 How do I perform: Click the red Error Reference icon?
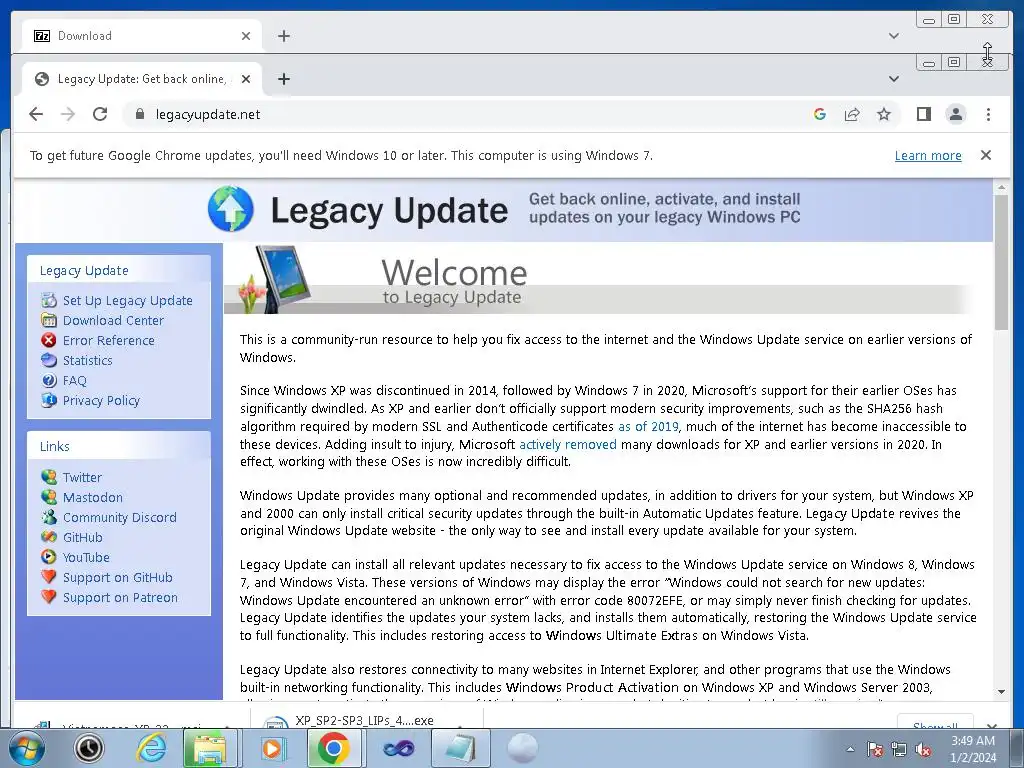(x=49, y=340)
